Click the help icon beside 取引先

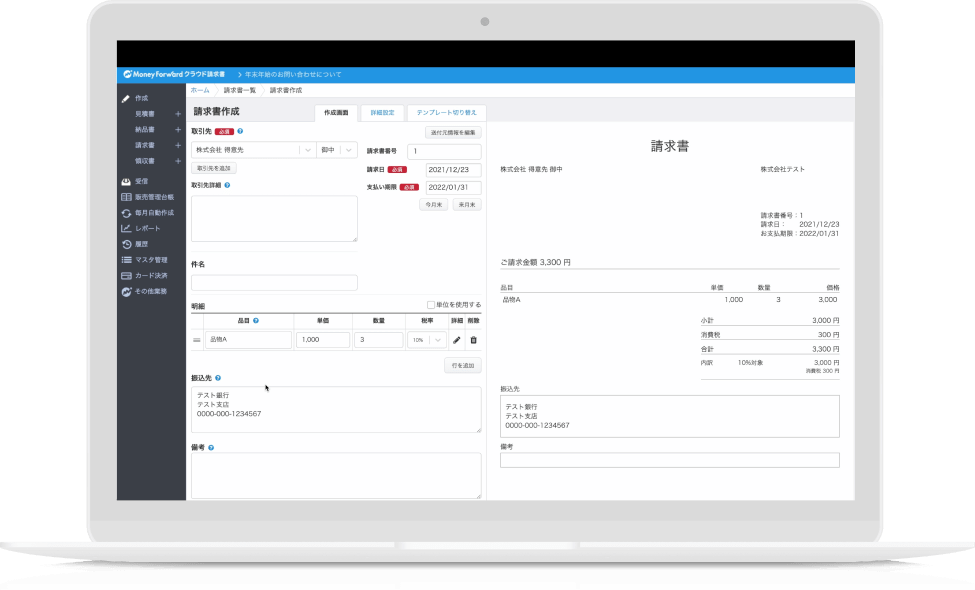point(240,131)
